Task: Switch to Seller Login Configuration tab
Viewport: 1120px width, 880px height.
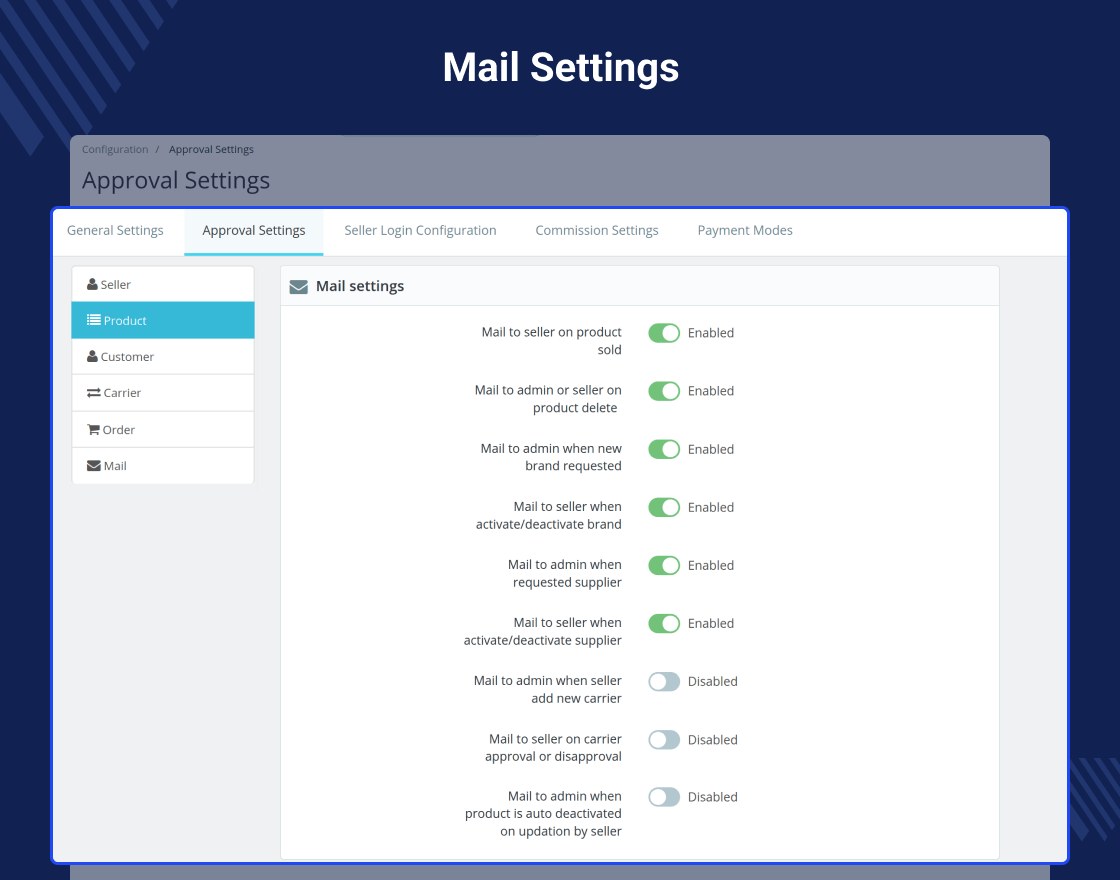Action: coord(420,231)
